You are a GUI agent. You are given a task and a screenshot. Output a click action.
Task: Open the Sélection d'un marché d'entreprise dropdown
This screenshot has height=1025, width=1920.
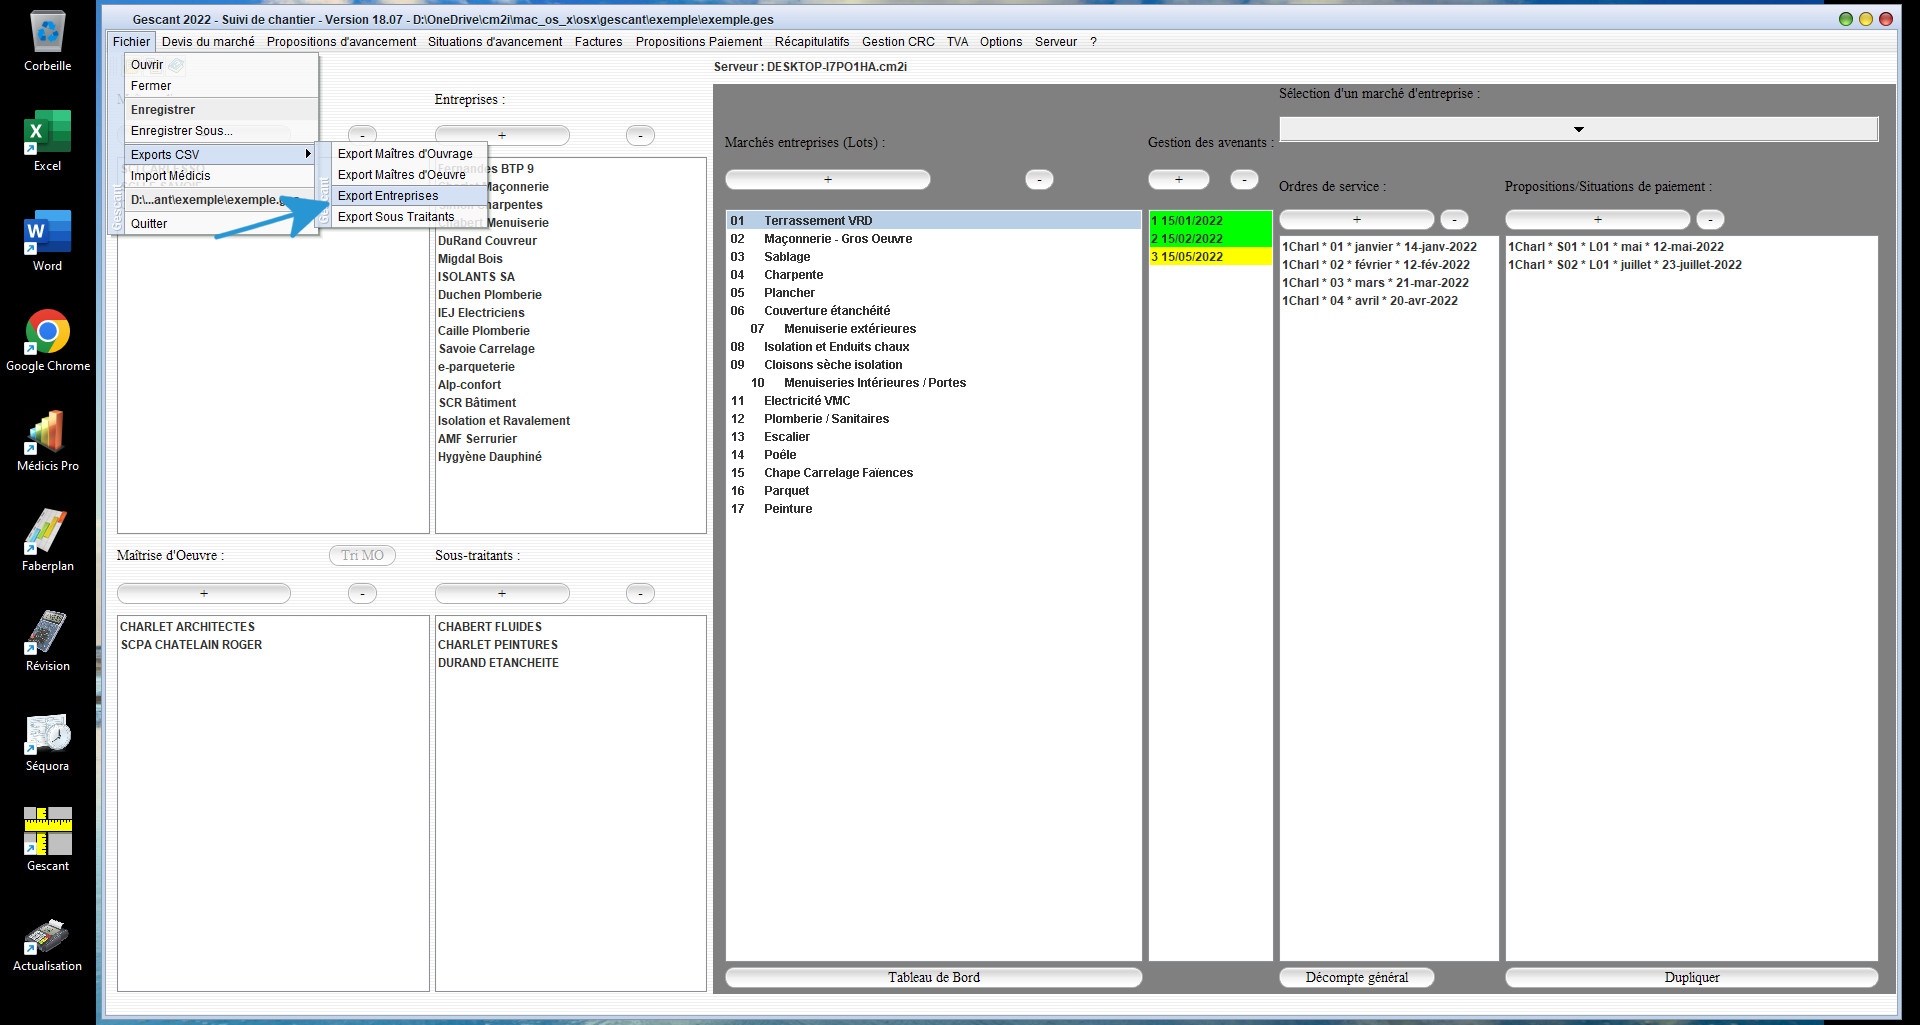(x=1578, y=129)
